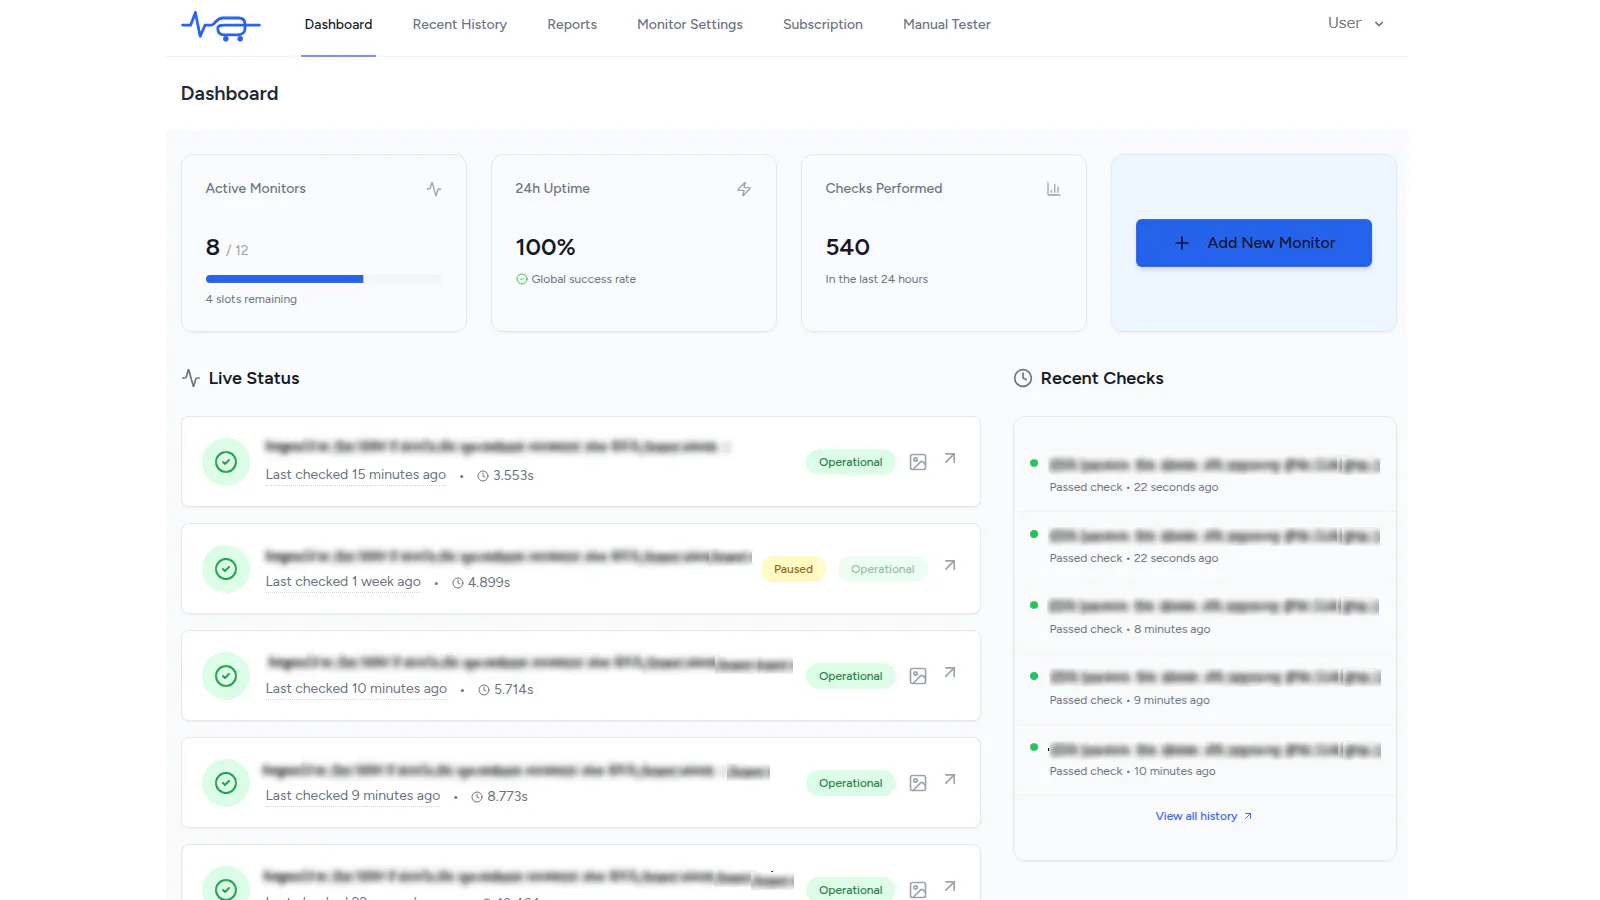The height and width of the screenshot is (900, 1600).
Task: Click 'Last checked 15 minutes ago' text
Action: (x=356, y=475)
